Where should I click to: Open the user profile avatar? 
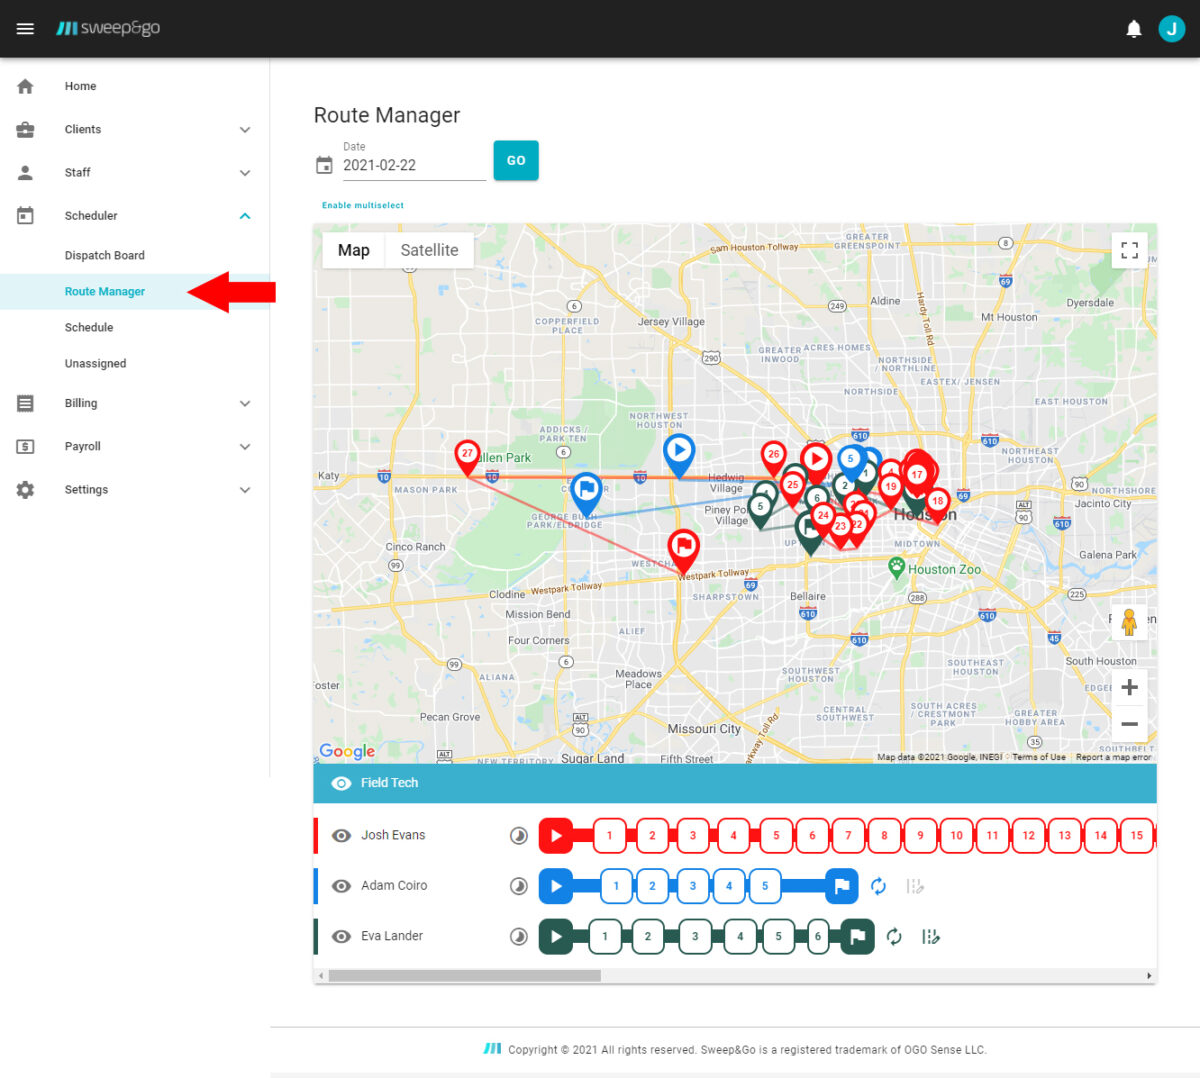pyautogui.click(x=1171, y=29)
